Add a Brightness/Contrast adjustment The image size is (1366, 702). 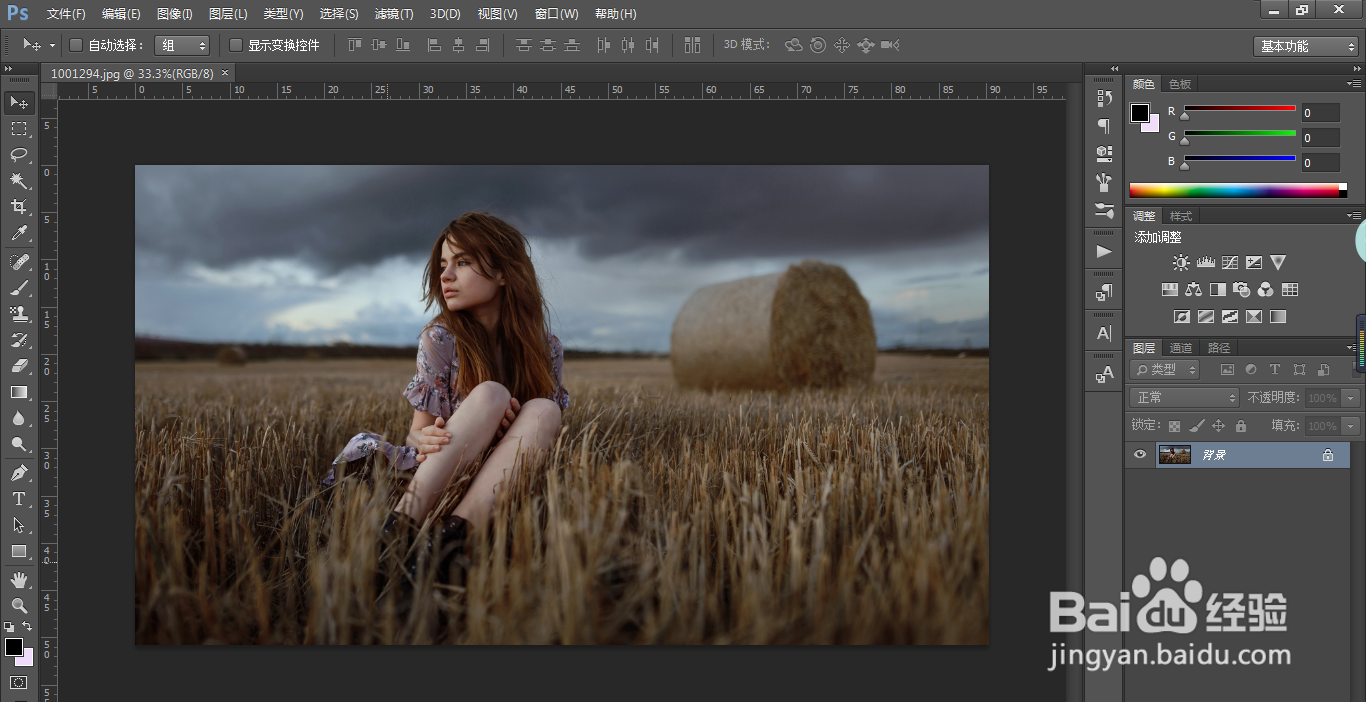pos(1181,263)
